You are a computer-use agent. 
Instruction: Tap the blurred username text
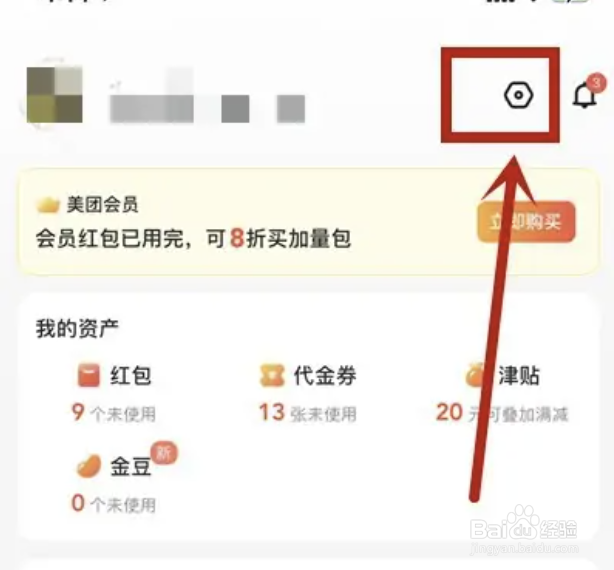[207, 103]
